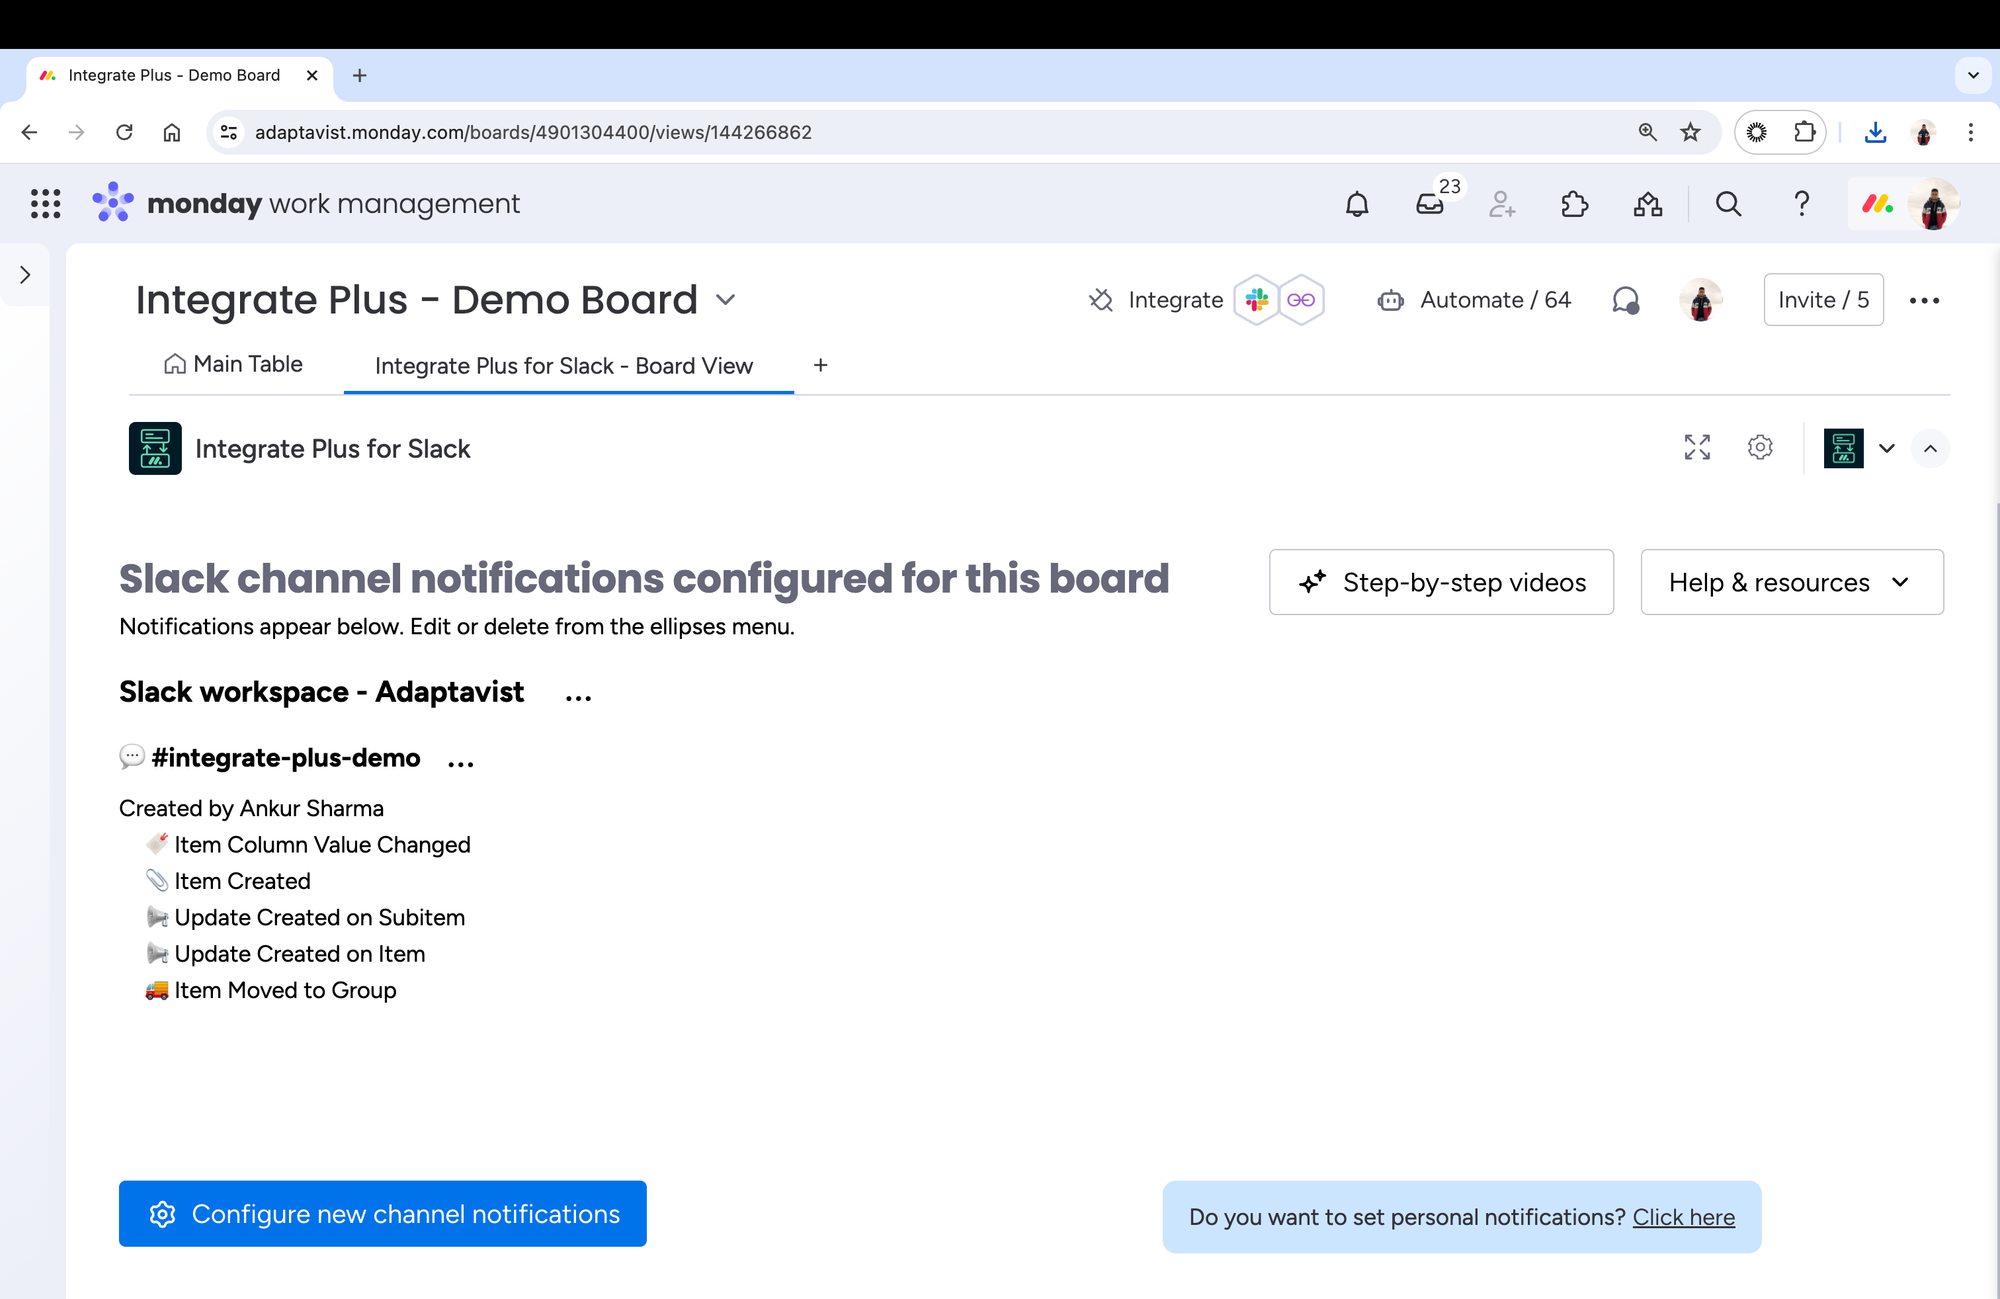View site information in address bar
The image size is (2000, 1299).
click(229, 132)
